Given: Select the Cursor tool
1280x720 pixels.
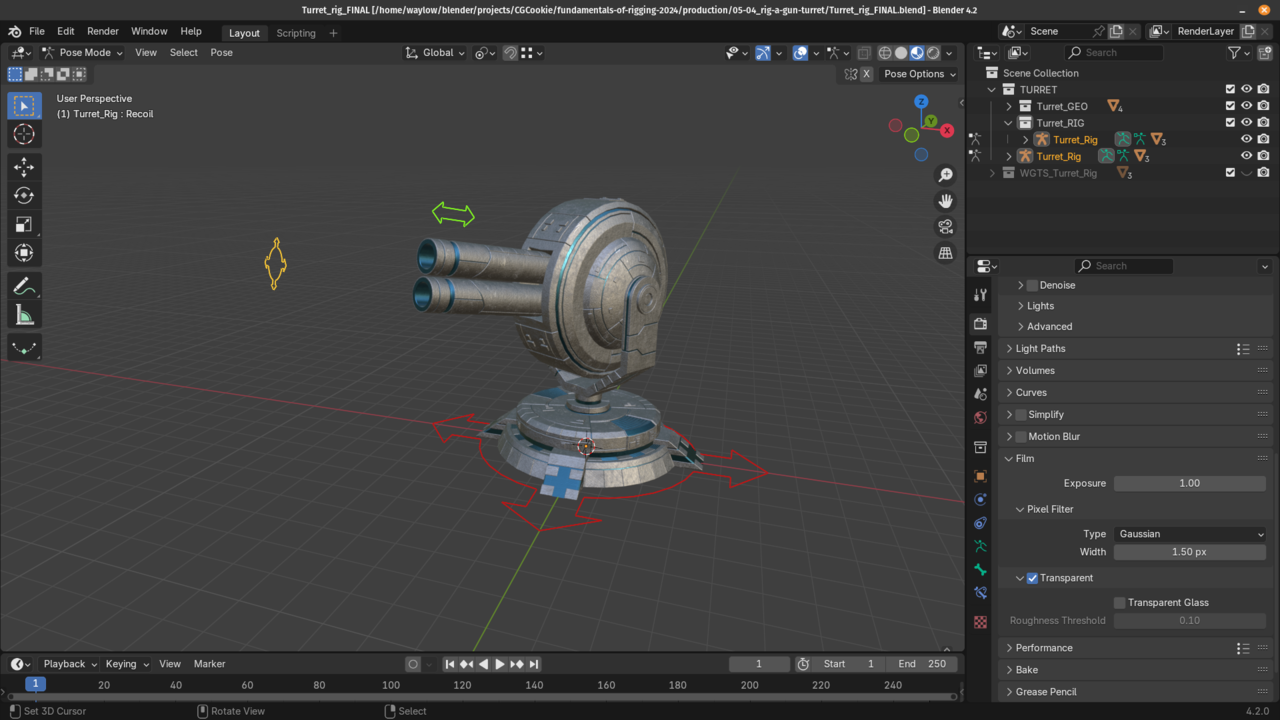Looking at the screenshot, I should [x=24, y=134].
